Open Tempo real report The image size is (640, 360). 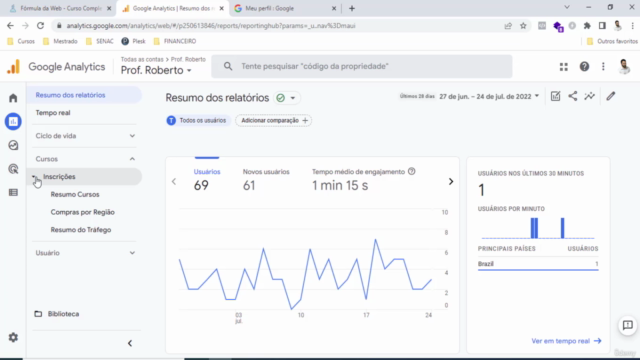tap(53, 113)
